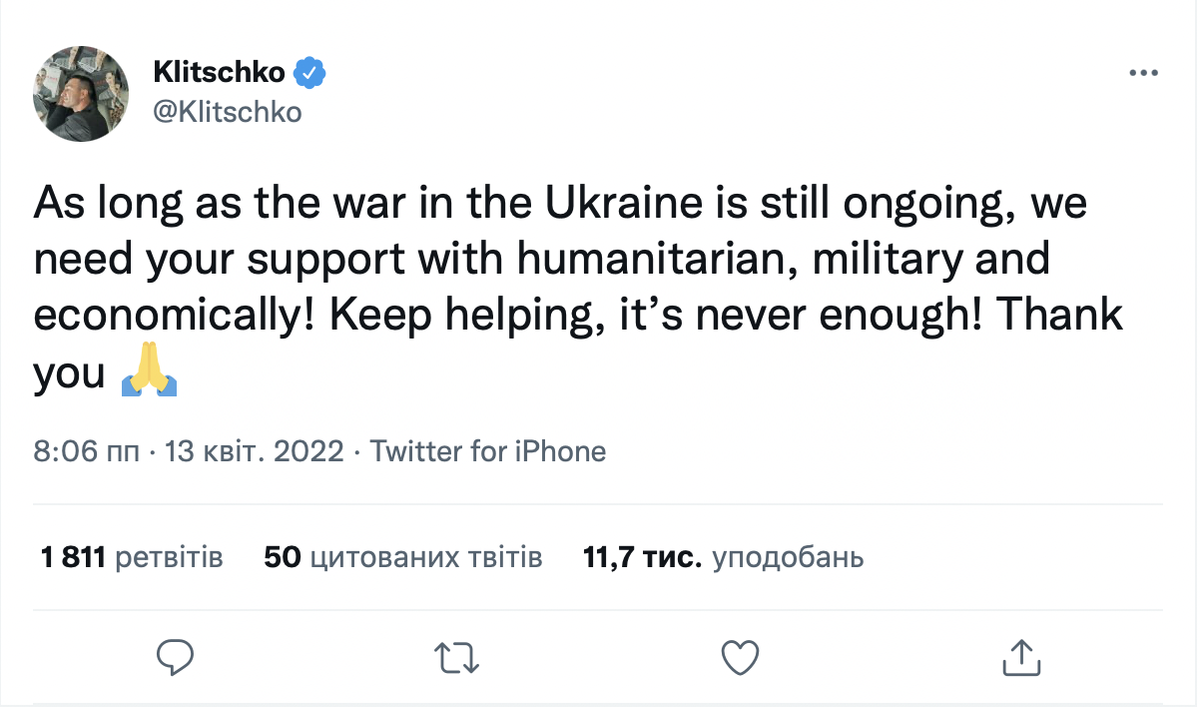This screenshot has width=1200, height=707.
Task: Click the praying hands emoji
Action: (x=149, y=374)
